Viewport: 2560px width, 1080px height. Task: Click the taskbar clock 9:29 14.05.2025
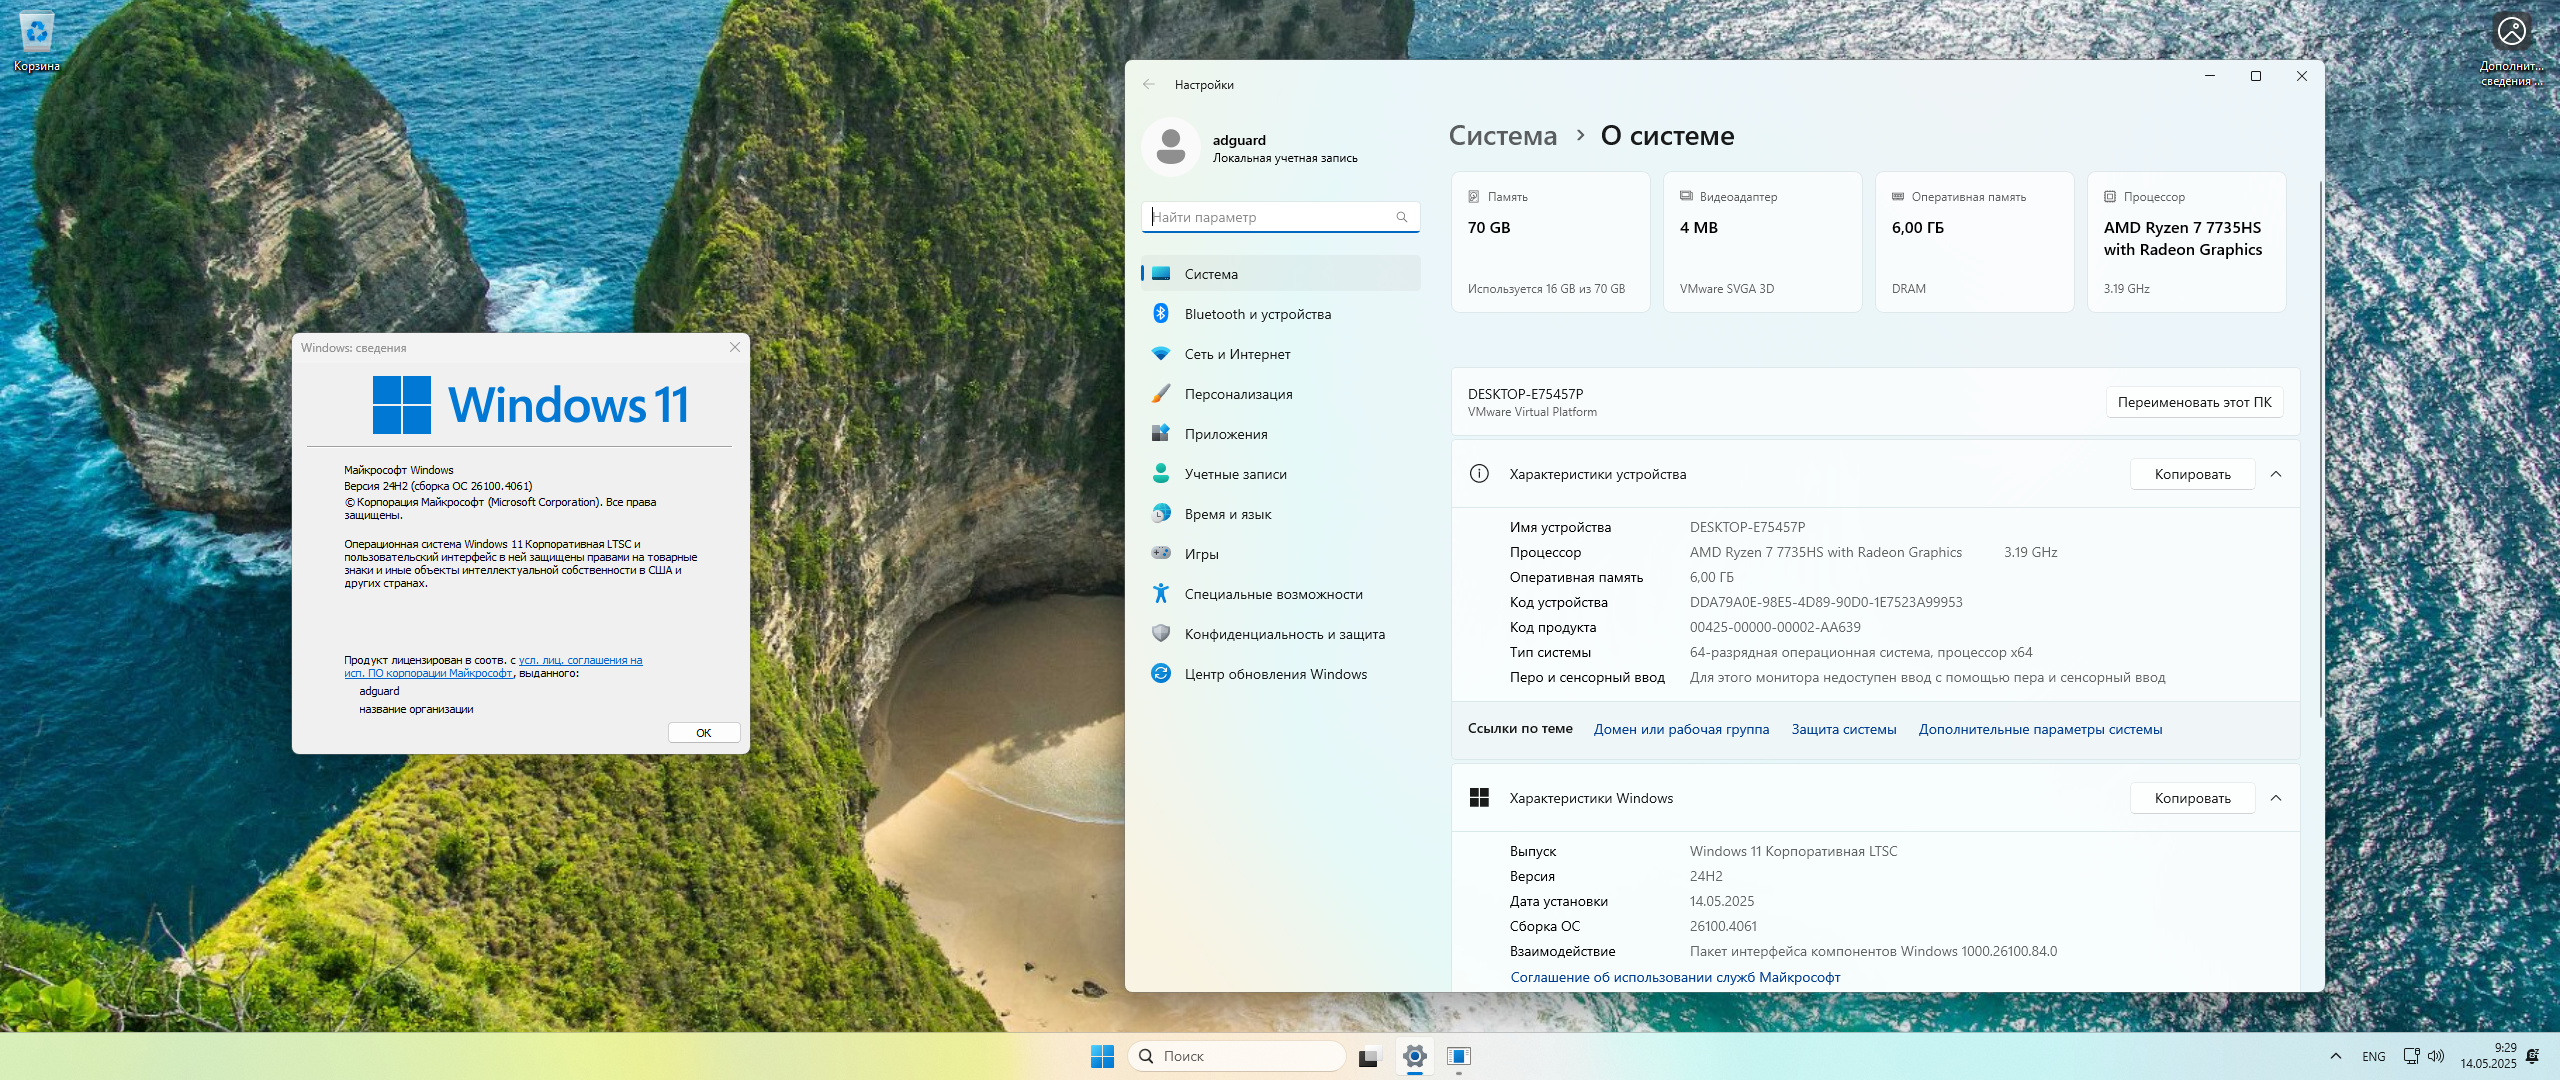(2488, 1056)
